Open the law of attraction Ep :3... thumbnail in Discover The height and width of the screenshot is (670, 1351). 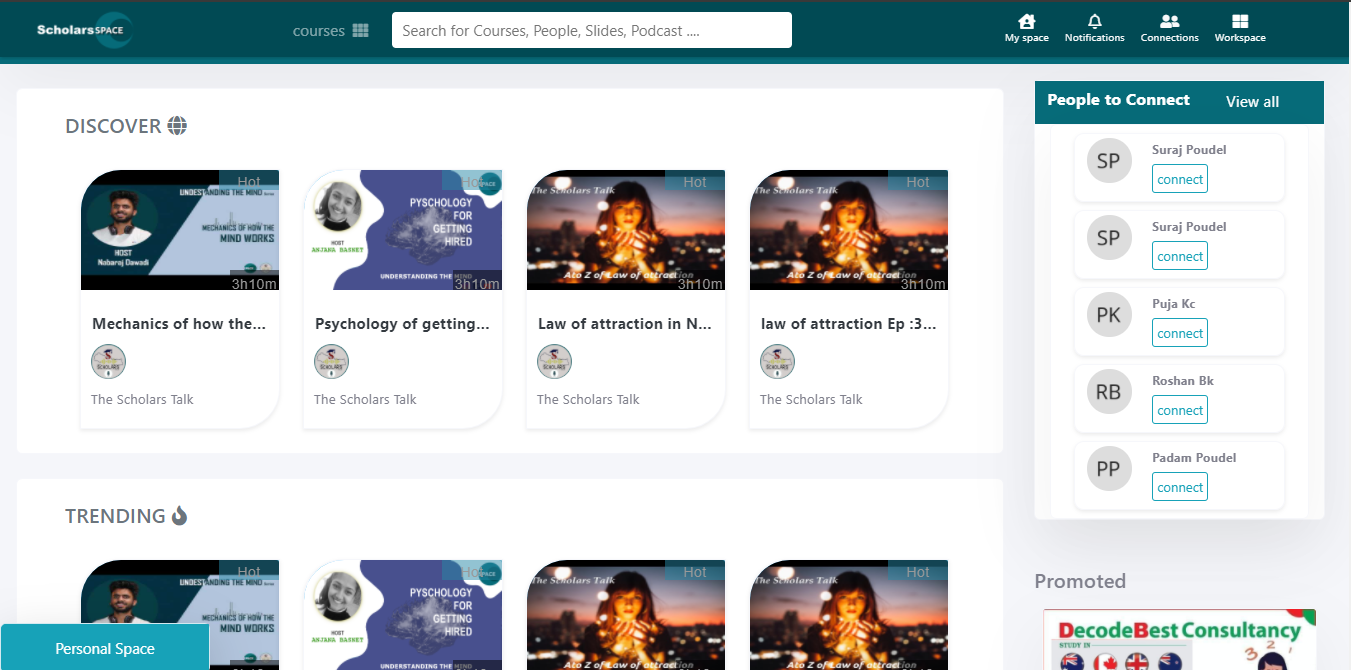849,230
